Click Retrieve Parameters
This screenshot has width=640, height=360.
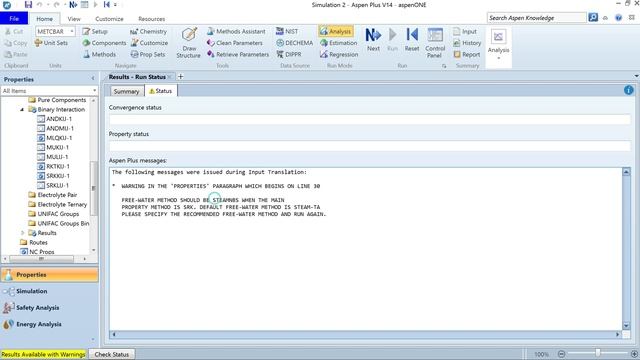238,54
